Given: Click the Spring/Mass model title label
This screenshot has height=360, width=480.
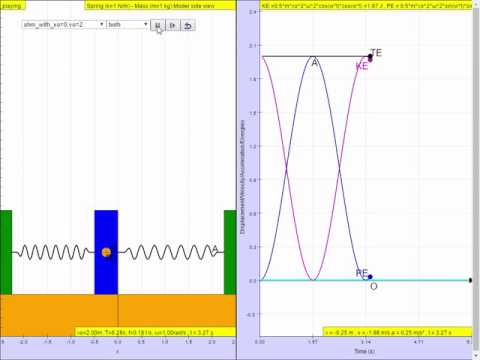Looking at the screenshot, I should (160, 6).
